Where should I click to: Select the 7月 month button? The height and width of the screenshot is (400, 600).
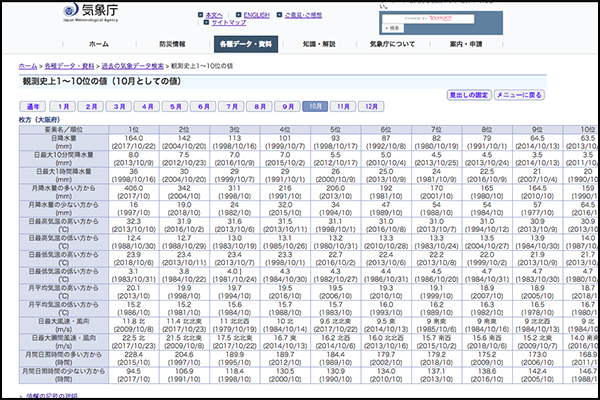pos(231,105)
